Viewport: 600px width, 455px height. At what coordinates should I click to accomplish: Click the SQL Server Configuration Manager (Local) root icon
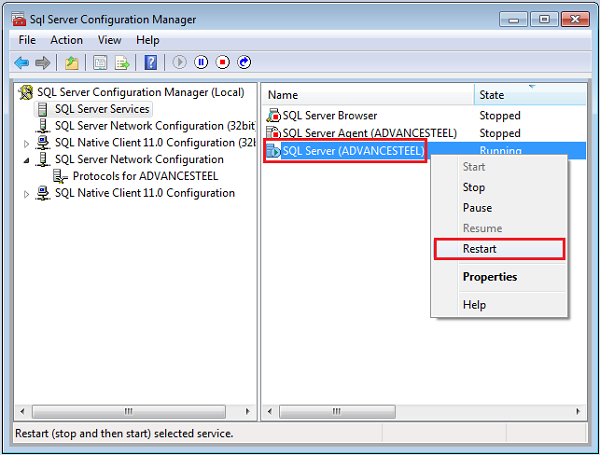click(x=26, y=92)
